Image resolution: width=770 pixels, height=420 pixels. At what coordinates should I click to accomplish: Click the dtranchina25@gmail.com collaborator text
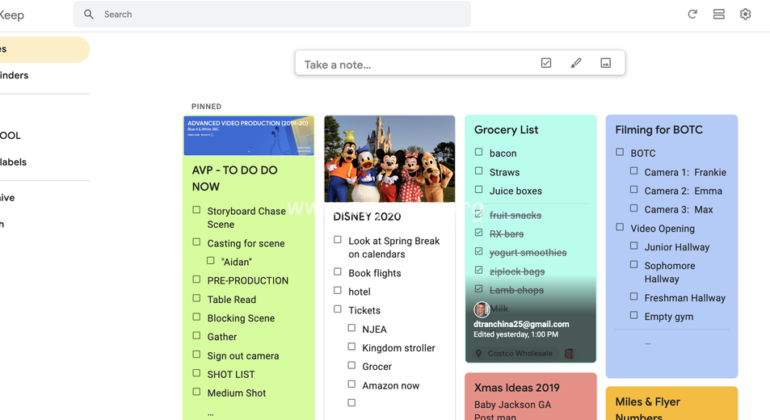coord(521,324)
